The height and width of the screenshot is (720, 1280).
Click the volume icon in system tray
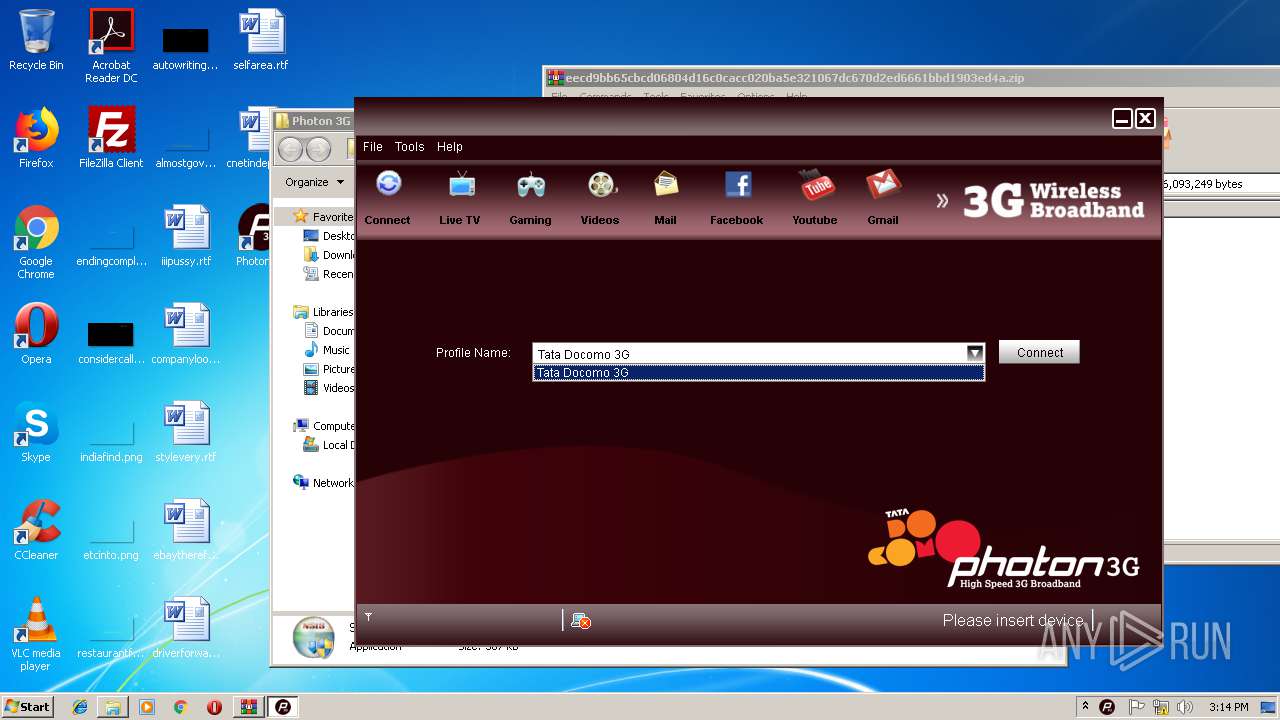click(1185, 706)
